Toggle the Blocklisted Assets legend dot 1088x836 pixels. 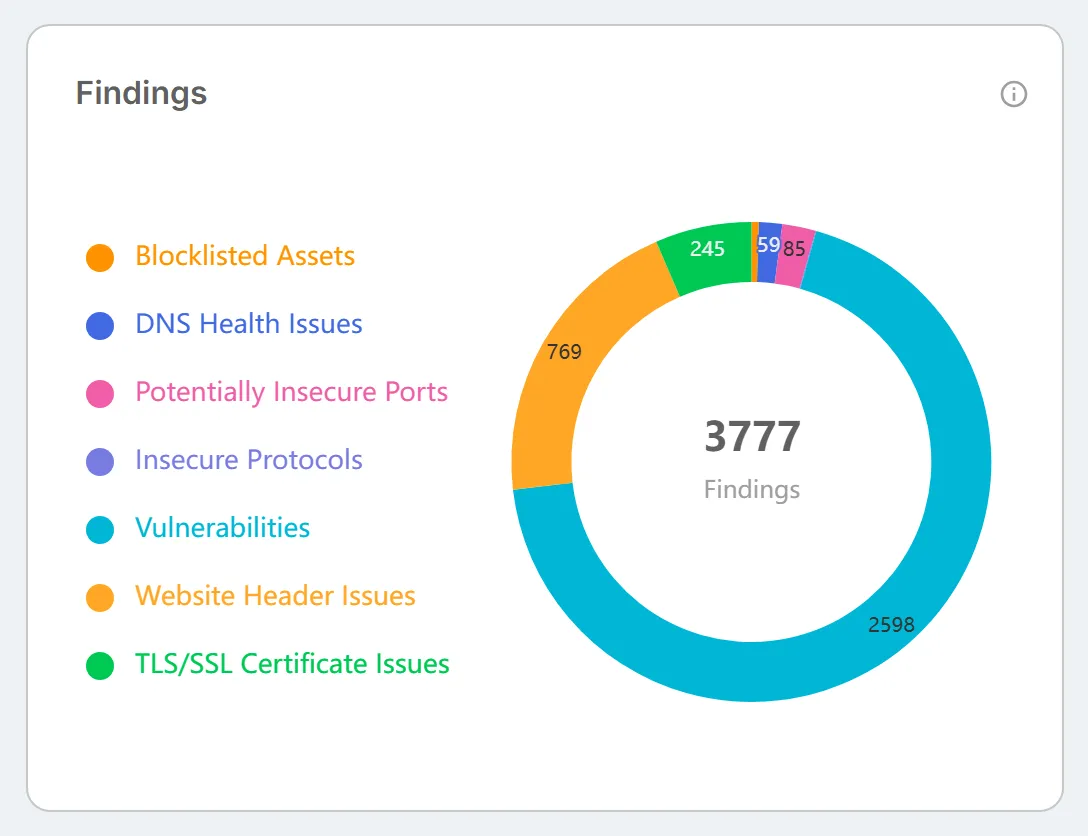coord(100,257)
